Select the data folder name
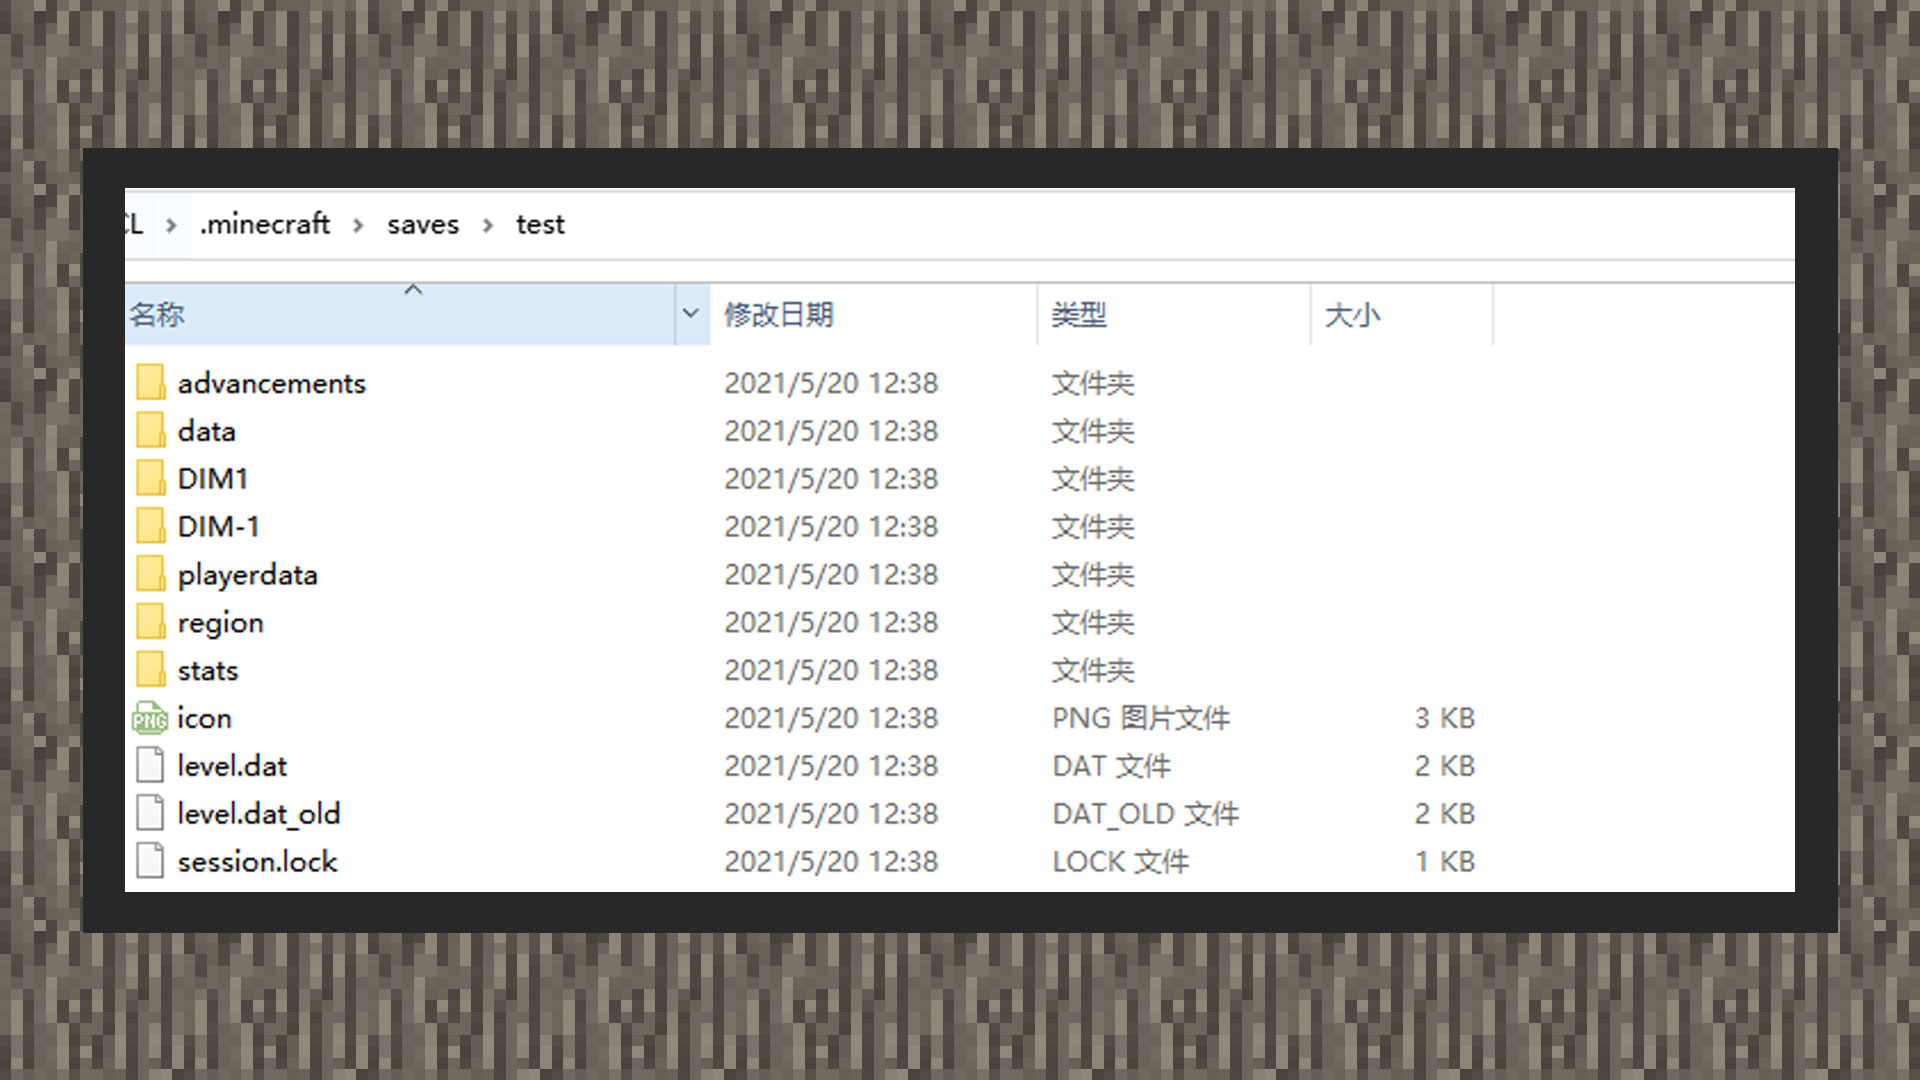Screen dimensions: 1920x1080 click(207, 431)
